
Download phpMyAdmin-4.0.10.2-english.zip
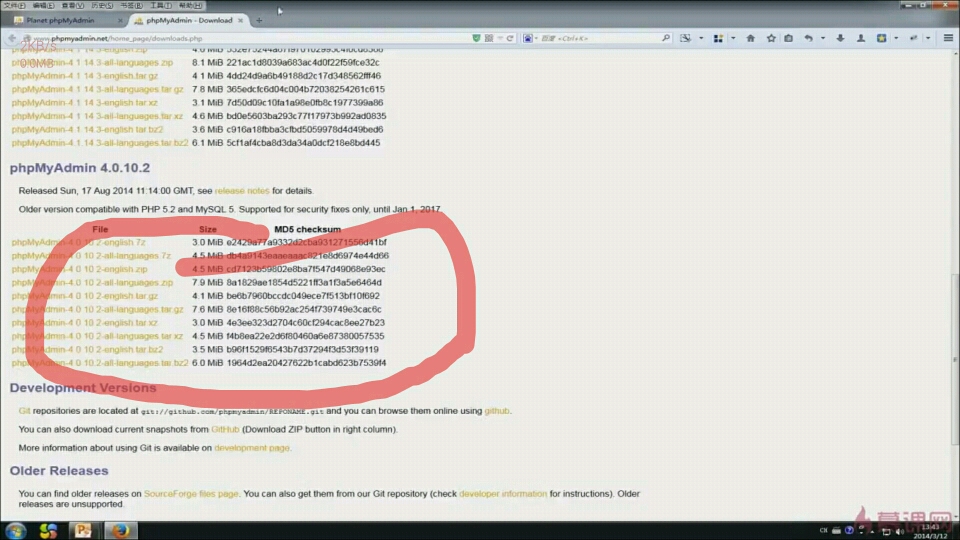coord(80,269)
